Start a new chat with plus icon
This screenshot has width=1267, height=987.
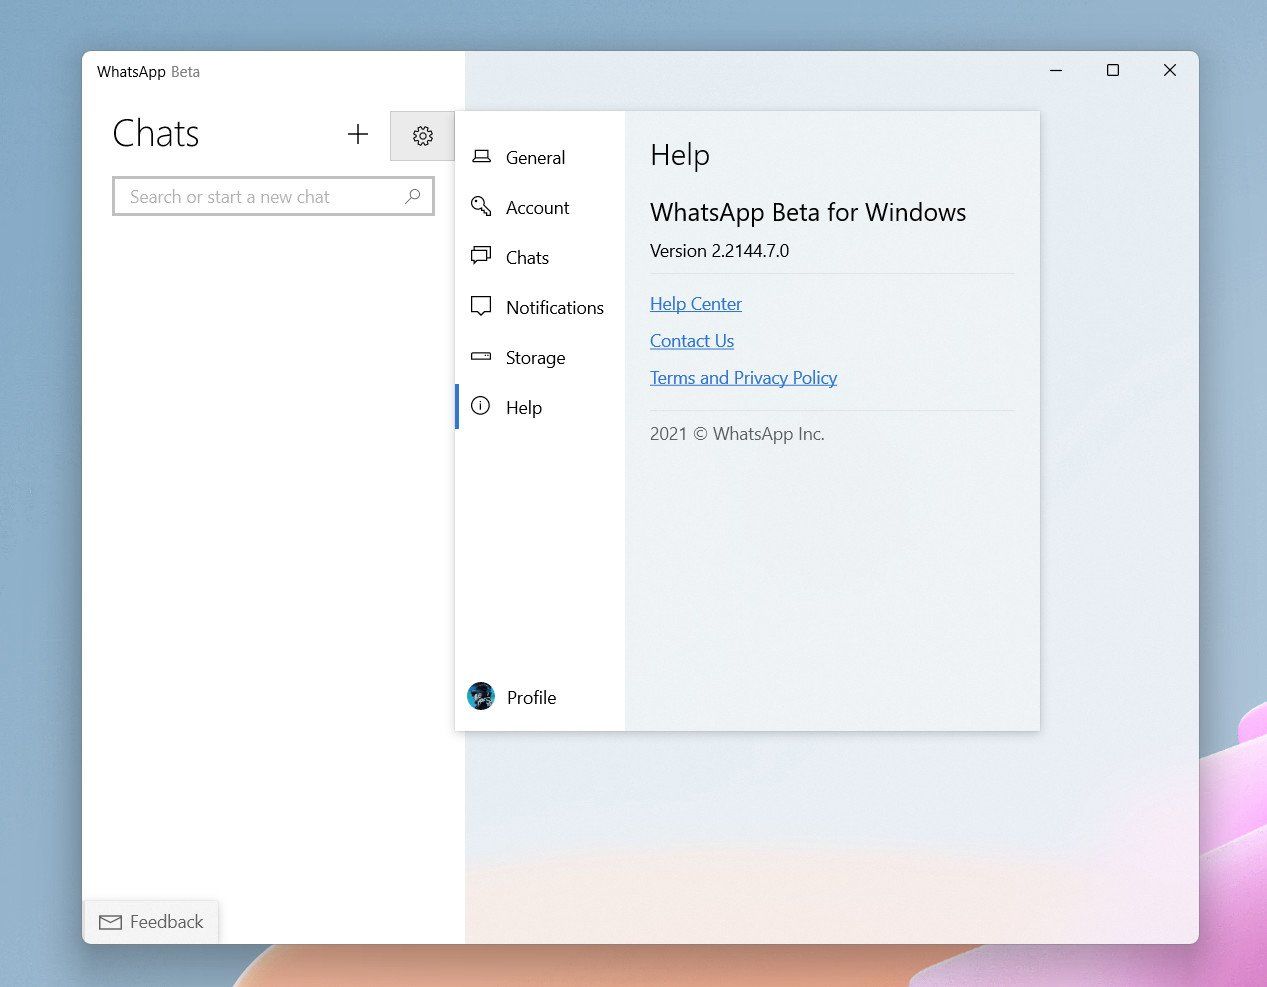[358, 134]
